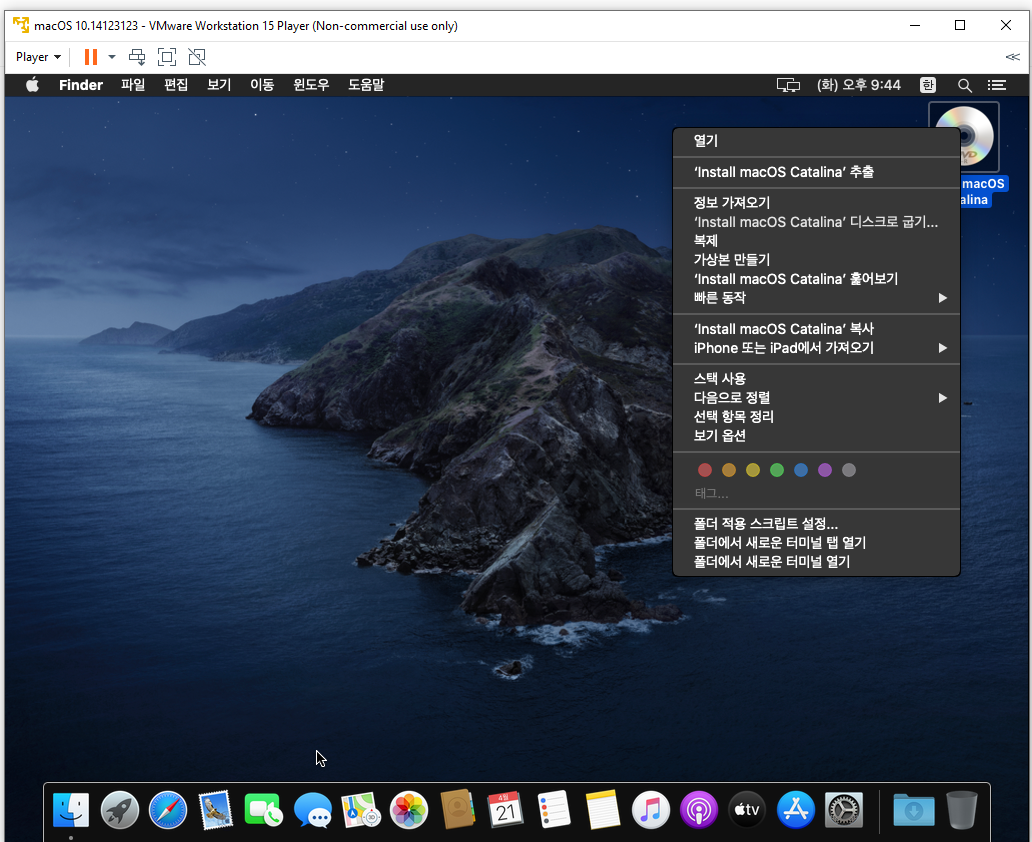This screenshot has height=842, width=1032.
Task: Open App Store from the Dock
Action: (796, 810)
